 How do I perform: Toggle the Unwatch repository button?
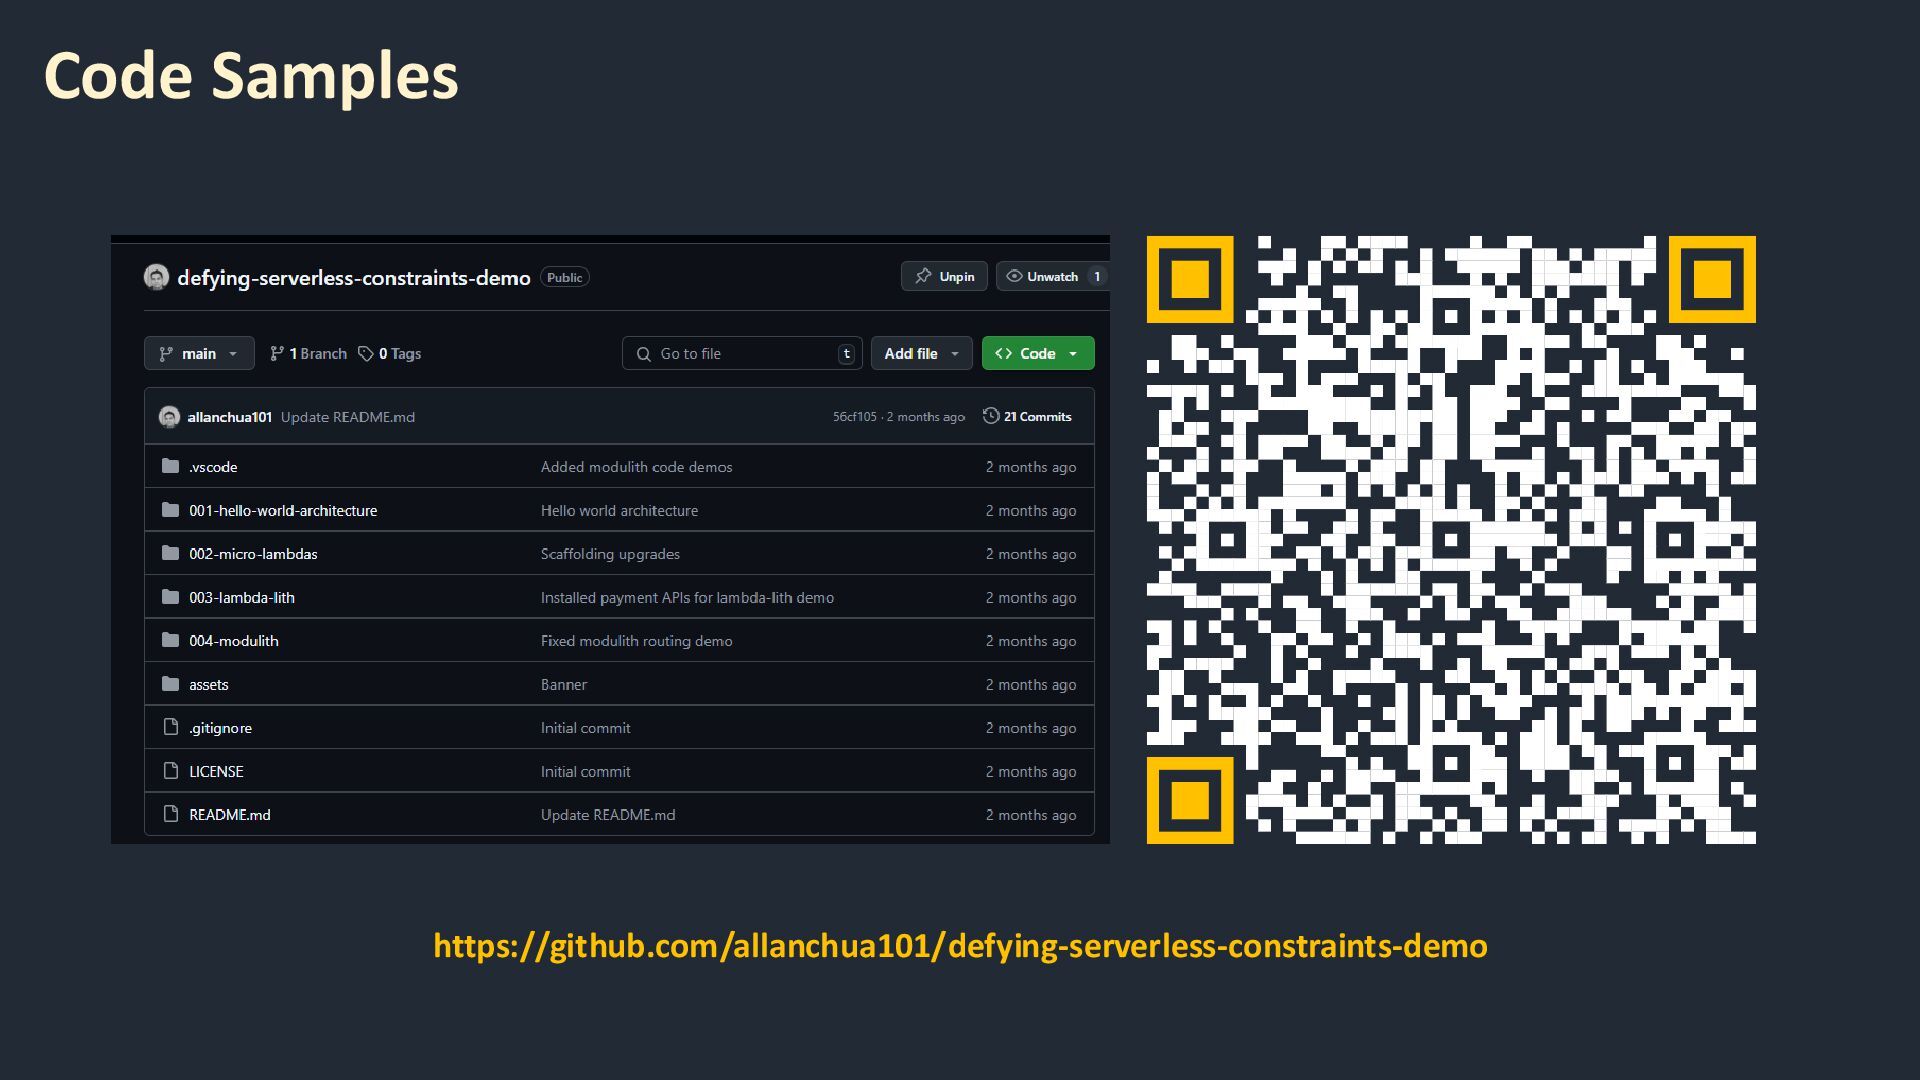coord(1051,277)
